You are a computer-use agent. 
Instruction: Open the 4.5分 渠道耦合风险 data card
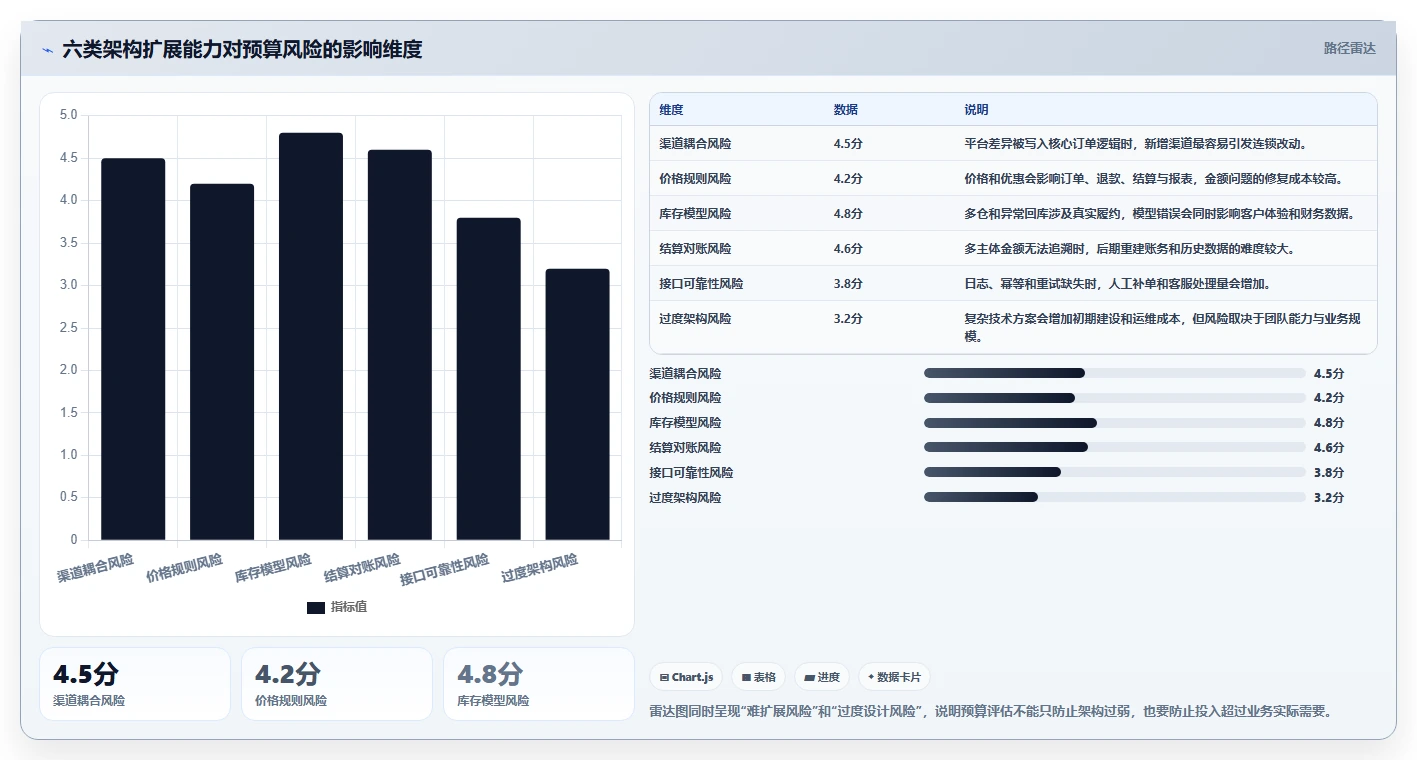[x=135, y=684]
